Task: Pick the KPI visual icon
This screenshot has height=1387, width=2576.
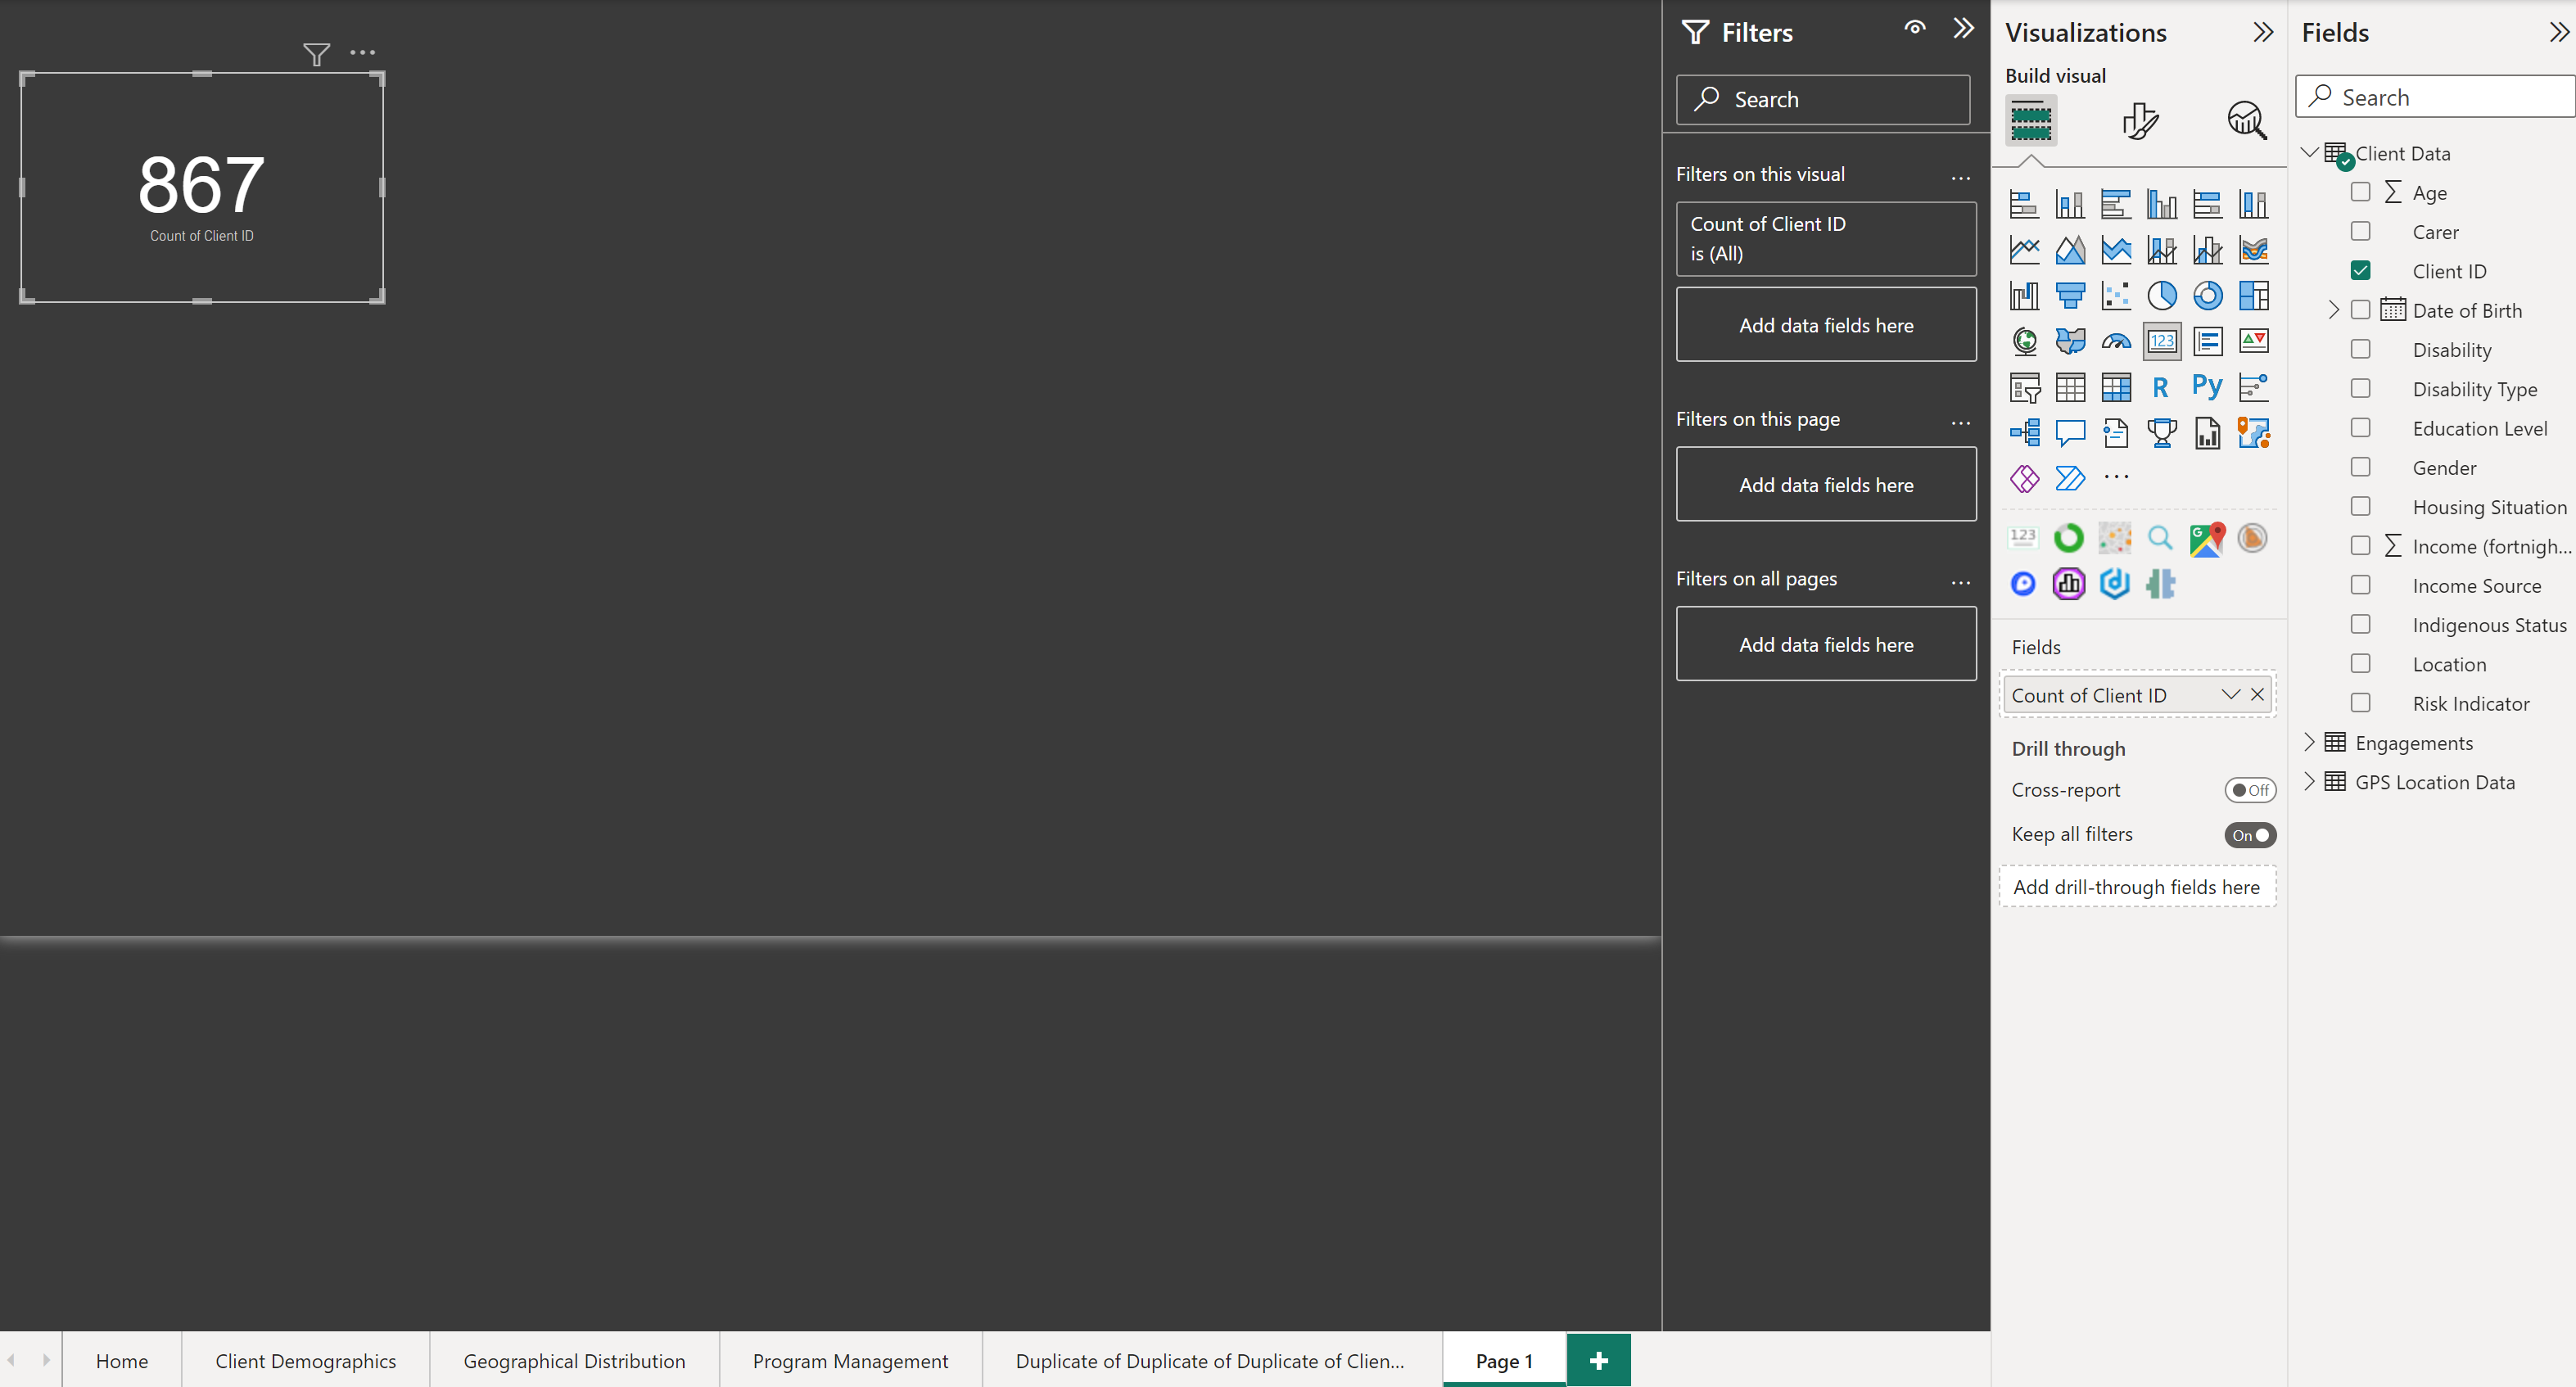Action: [x=2253, y=341]
